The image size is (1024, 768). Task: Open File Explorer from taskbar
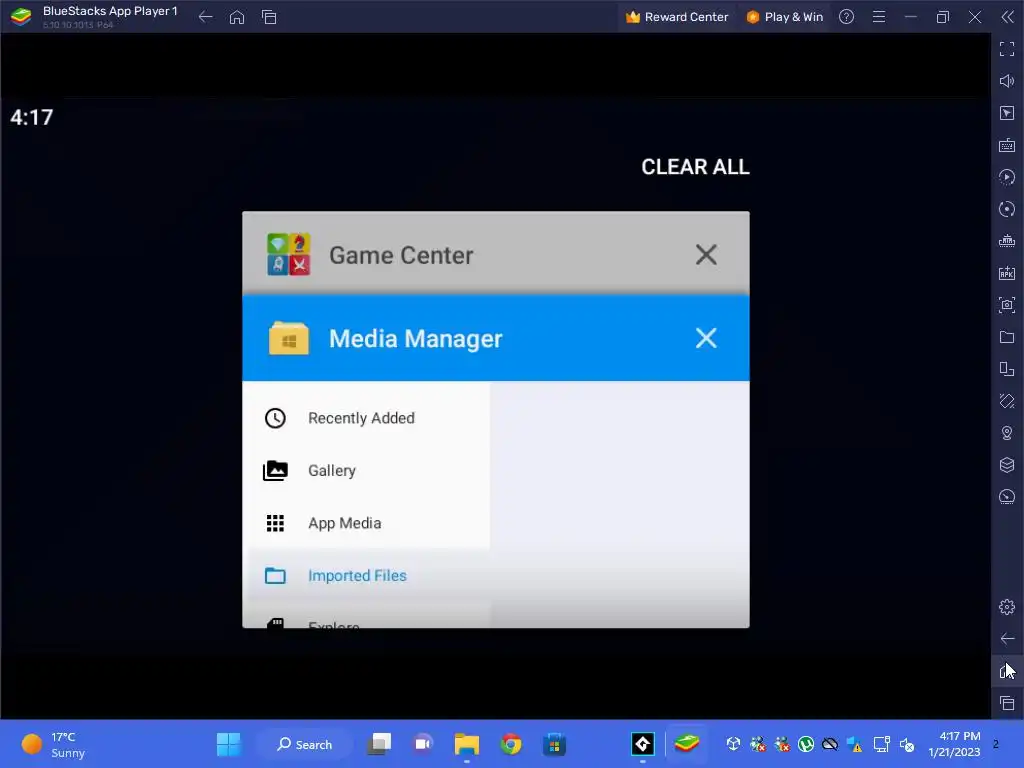466,744
